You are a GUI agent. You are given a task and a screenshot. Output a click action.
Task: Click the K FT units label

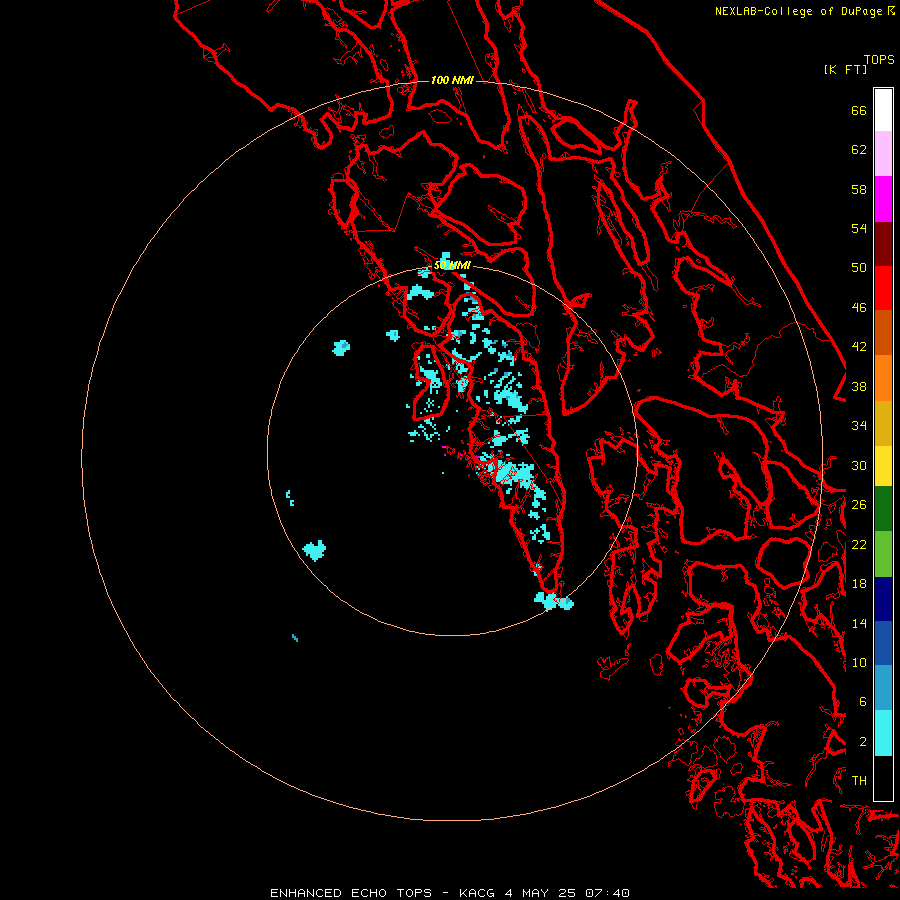(x=845, y=69)
